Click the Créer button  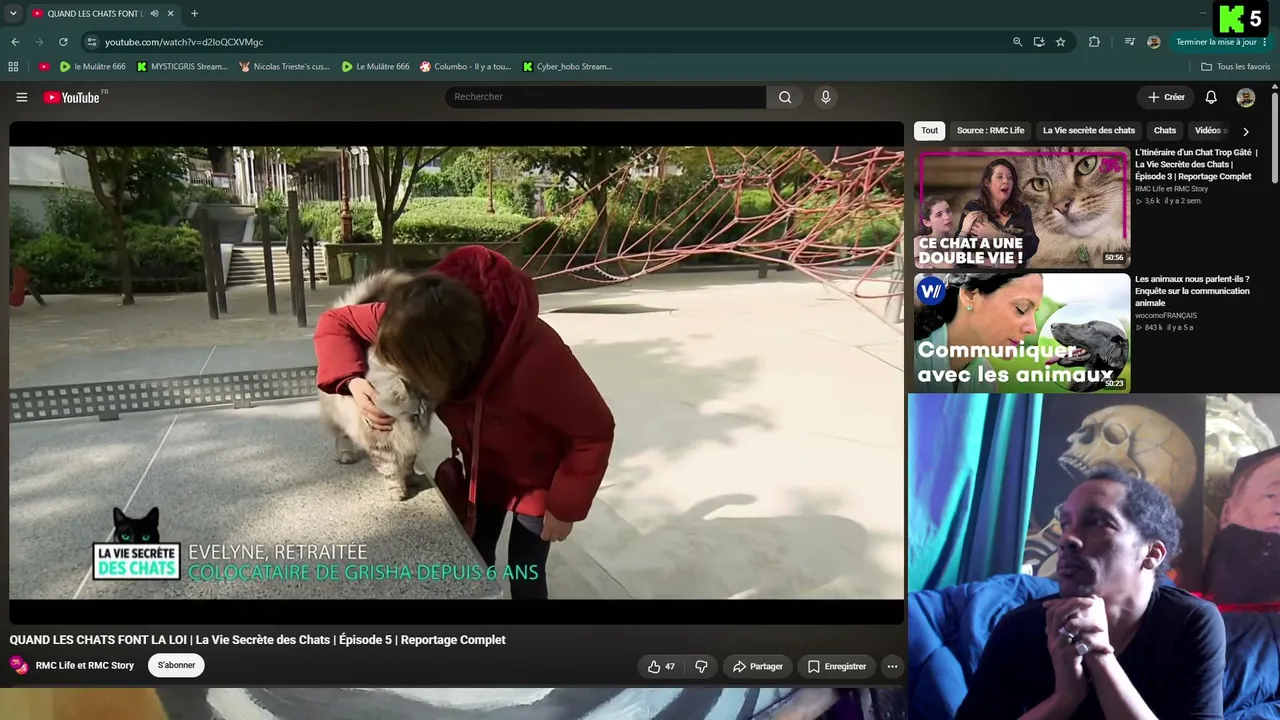pos(1166,97)
